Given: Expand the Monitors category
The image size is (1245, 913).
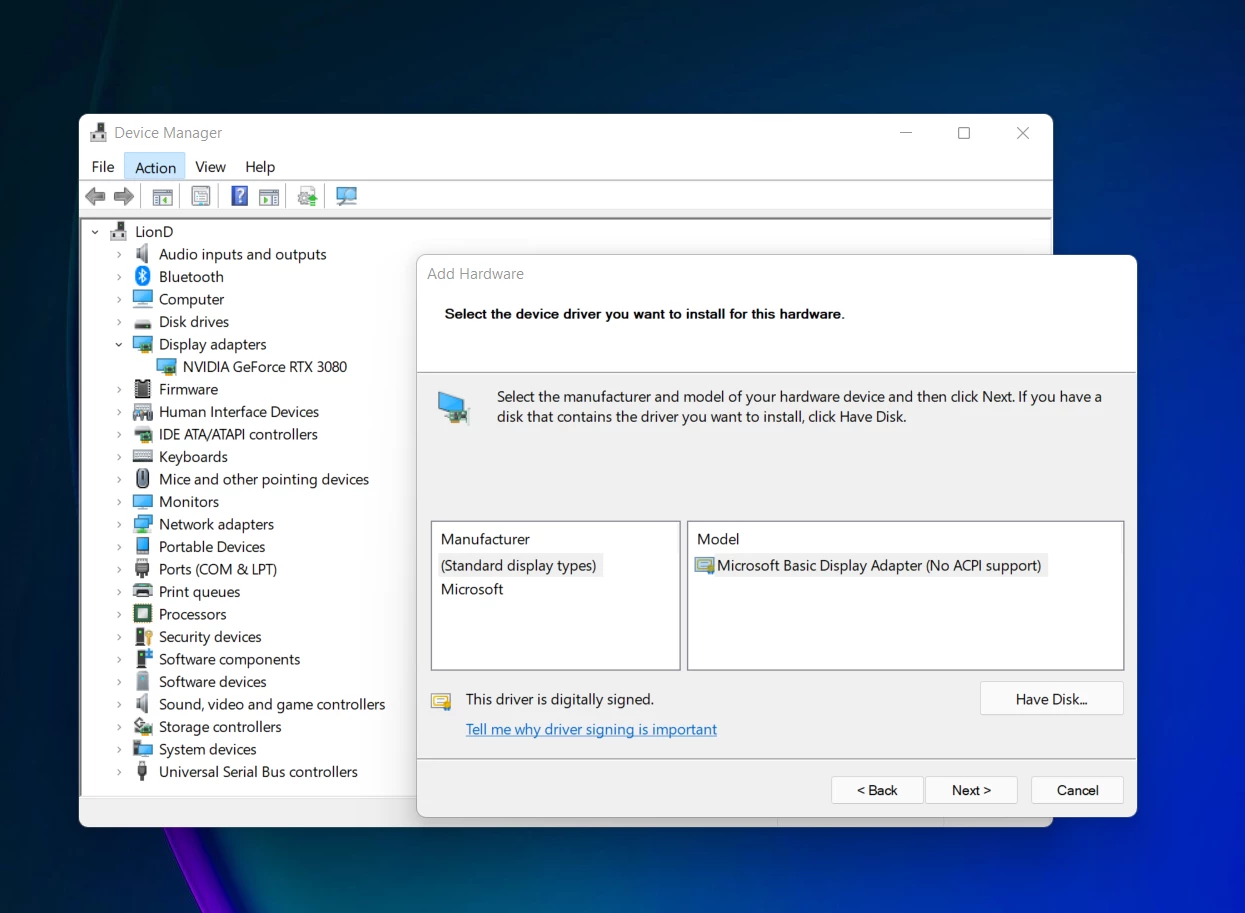Looking at the screenshot, I should pos(119,502).
